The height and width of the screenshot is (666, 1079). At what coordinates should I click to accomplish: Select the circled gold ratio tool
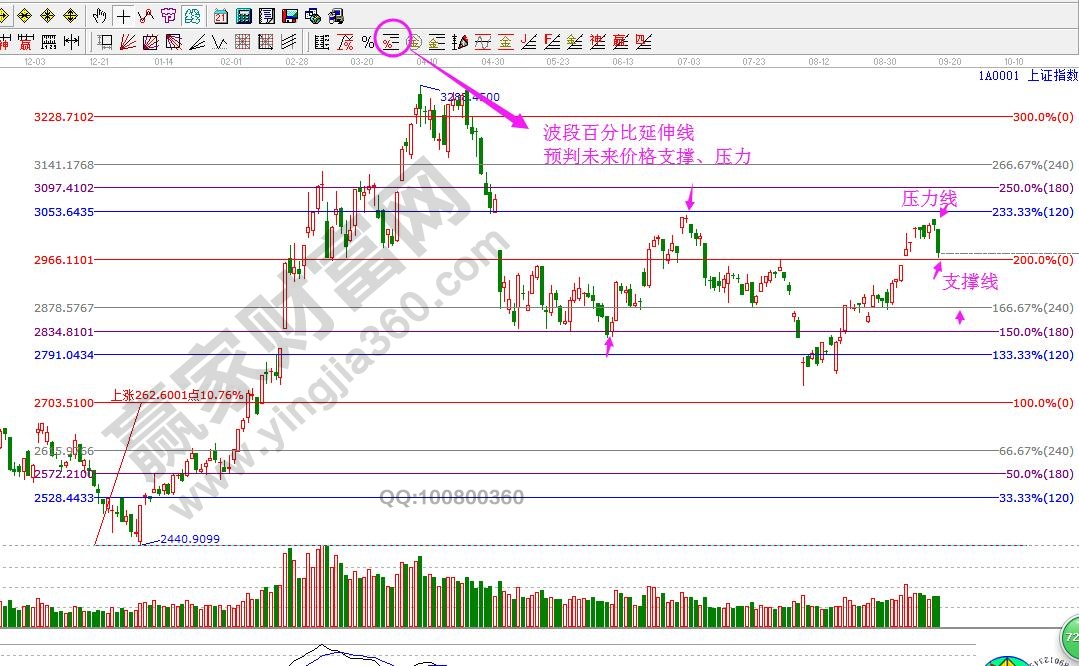414,42
